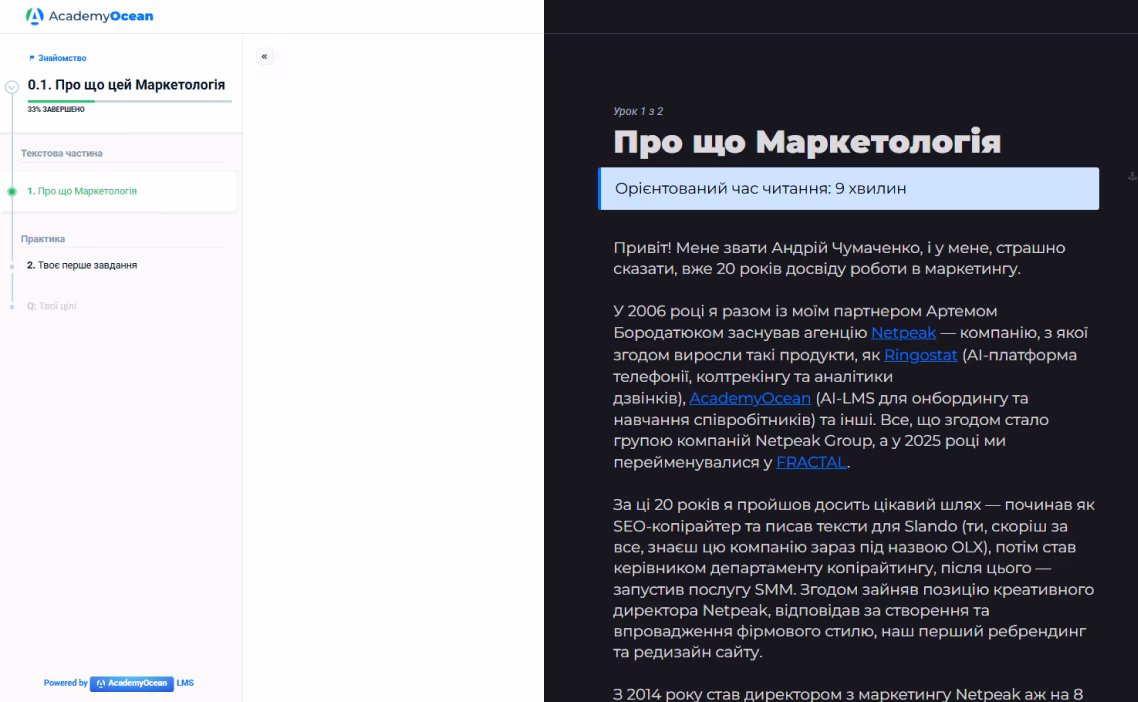Screen dimensions: 1138x702
Task: Expand module "0.1. Про що цей Маркетологія"
Action: tap(11, 88)
